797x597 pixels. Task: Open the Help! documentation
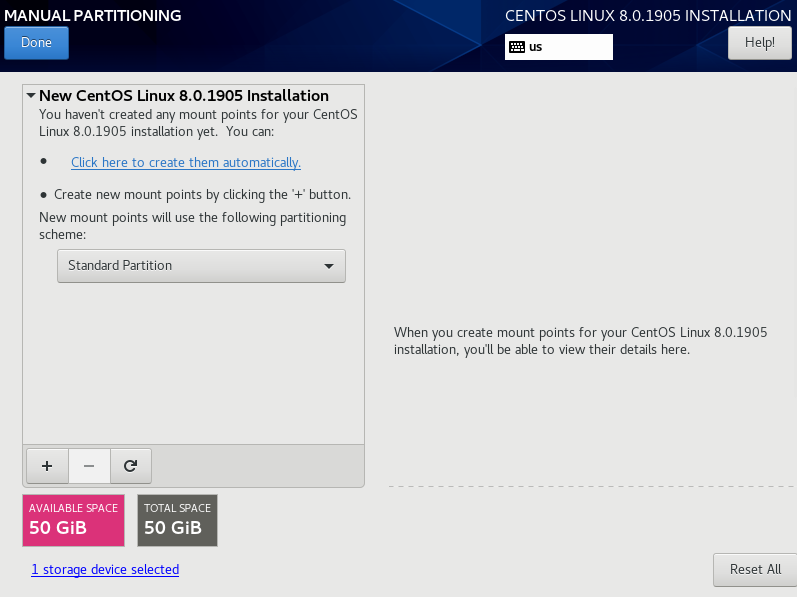759,43
